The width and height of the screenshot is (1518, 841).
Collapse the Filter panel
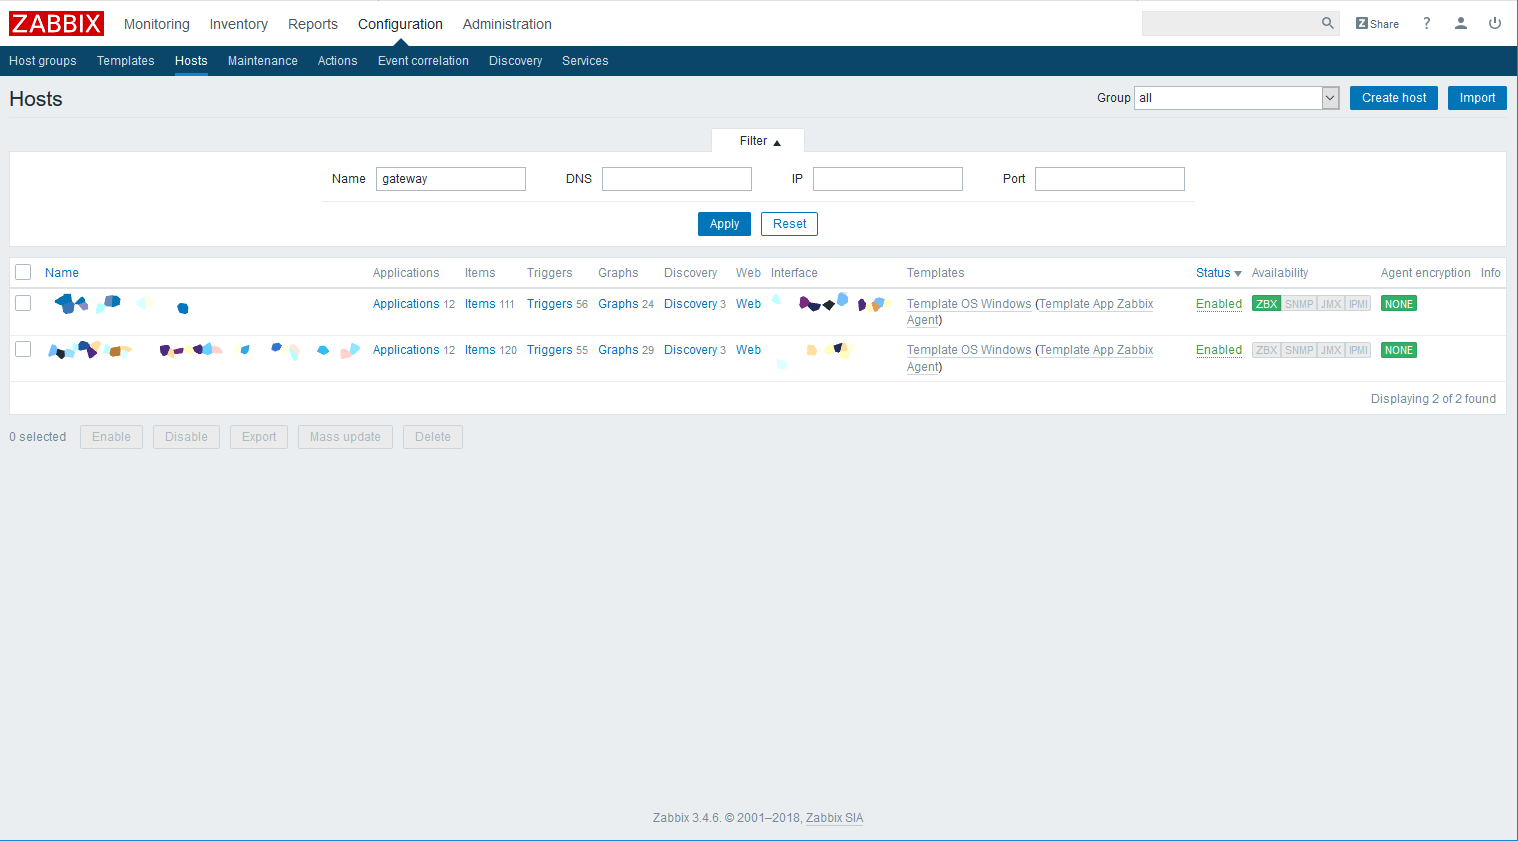click(x=758, y=141)
